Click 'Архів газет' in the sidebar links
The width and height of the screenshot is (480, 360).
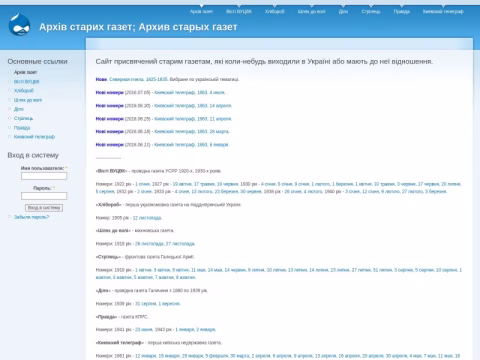coord(25,72)
